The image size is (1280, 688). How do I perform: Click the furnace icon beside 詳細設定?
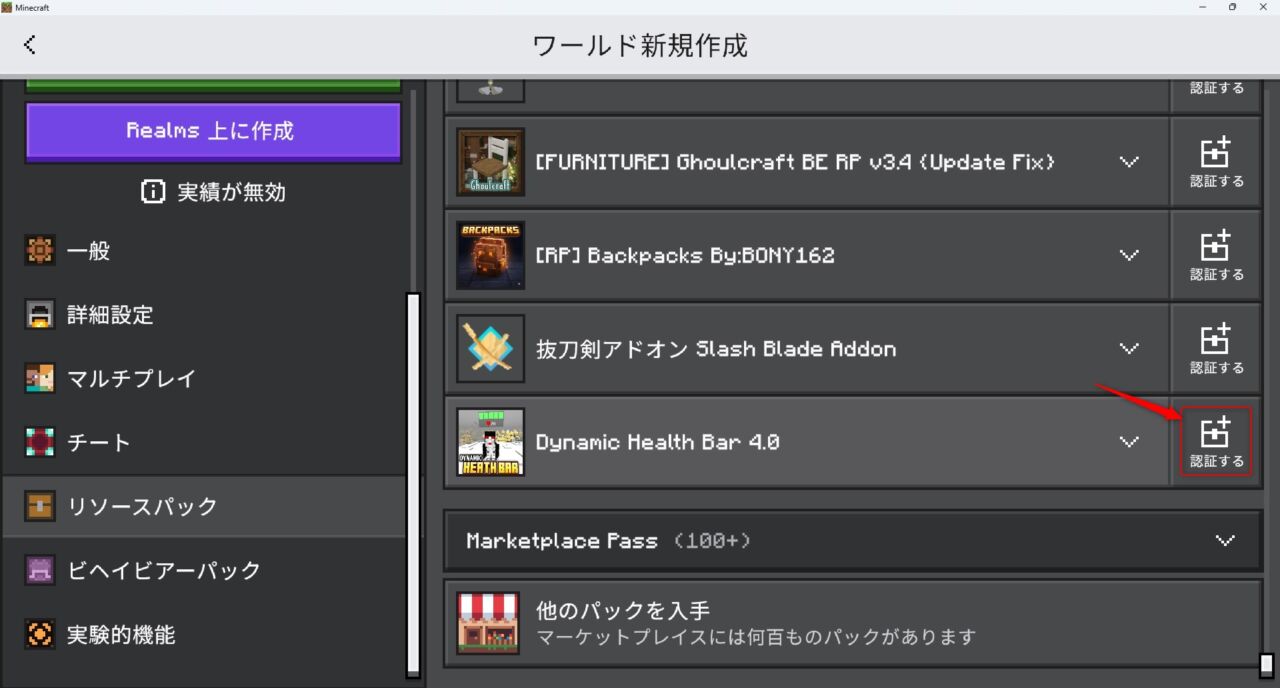(x=39, y=315)
